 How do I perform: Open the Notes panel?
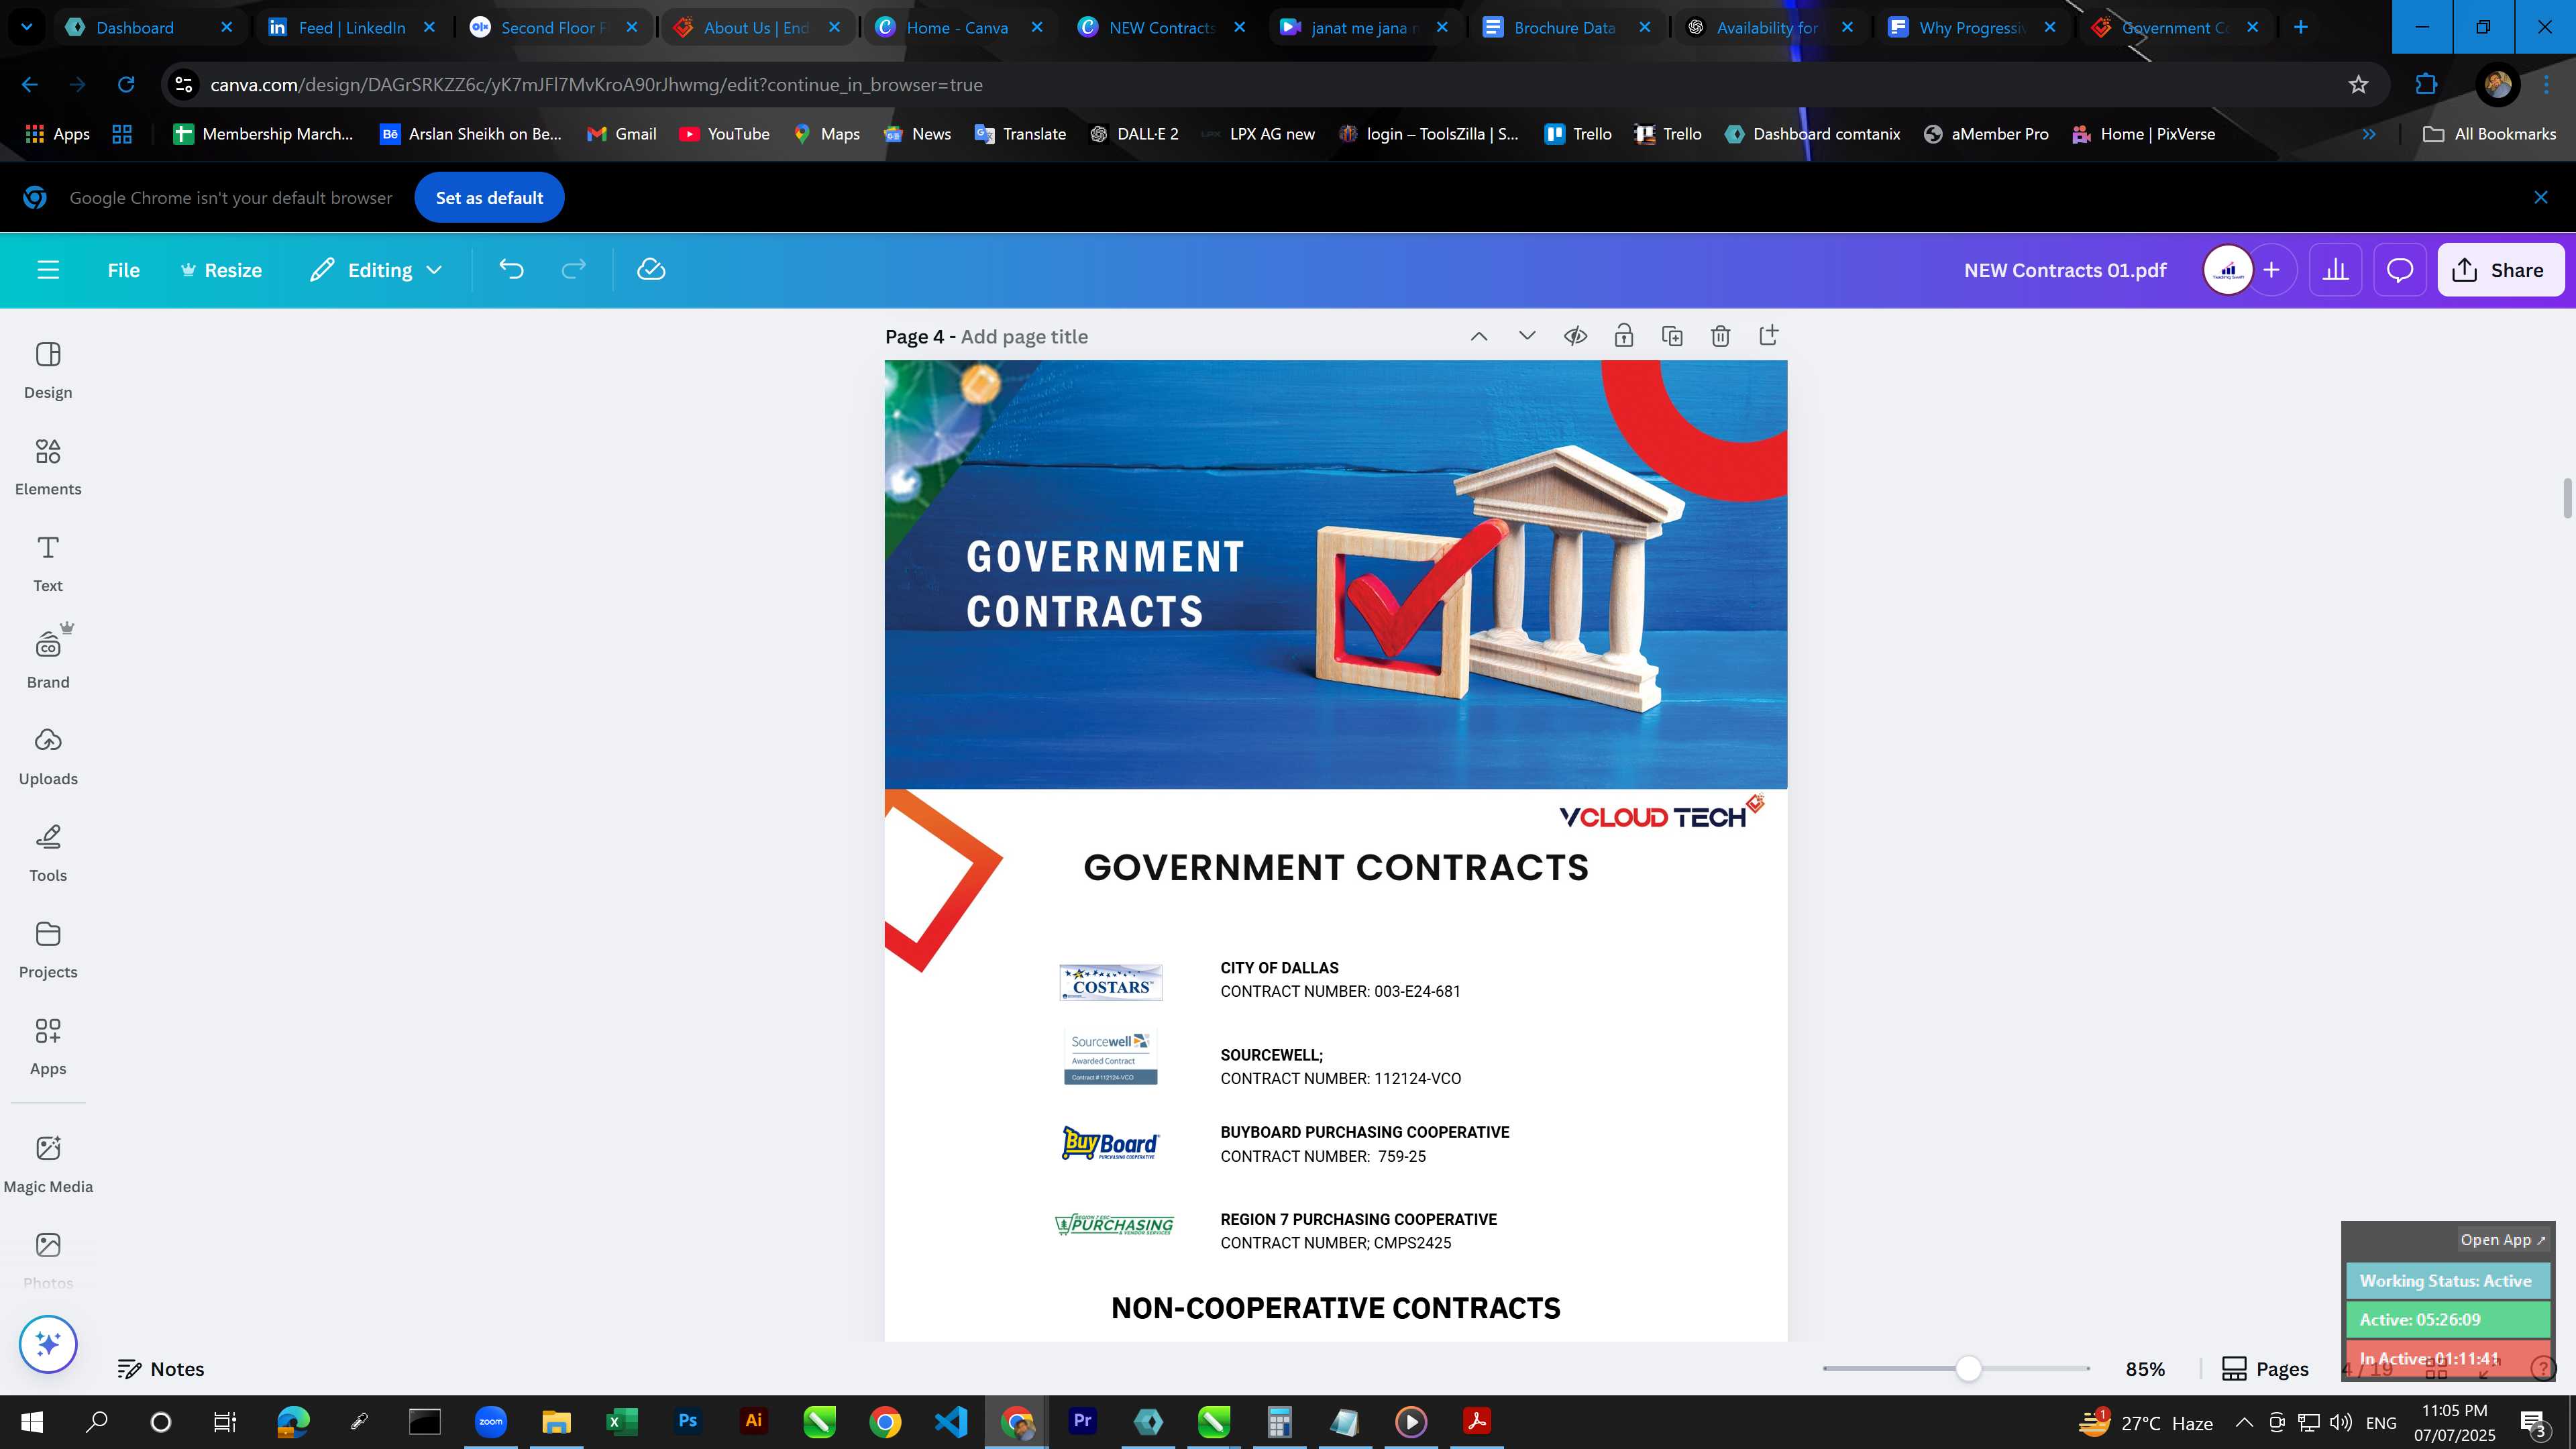tap(161, 1369)
